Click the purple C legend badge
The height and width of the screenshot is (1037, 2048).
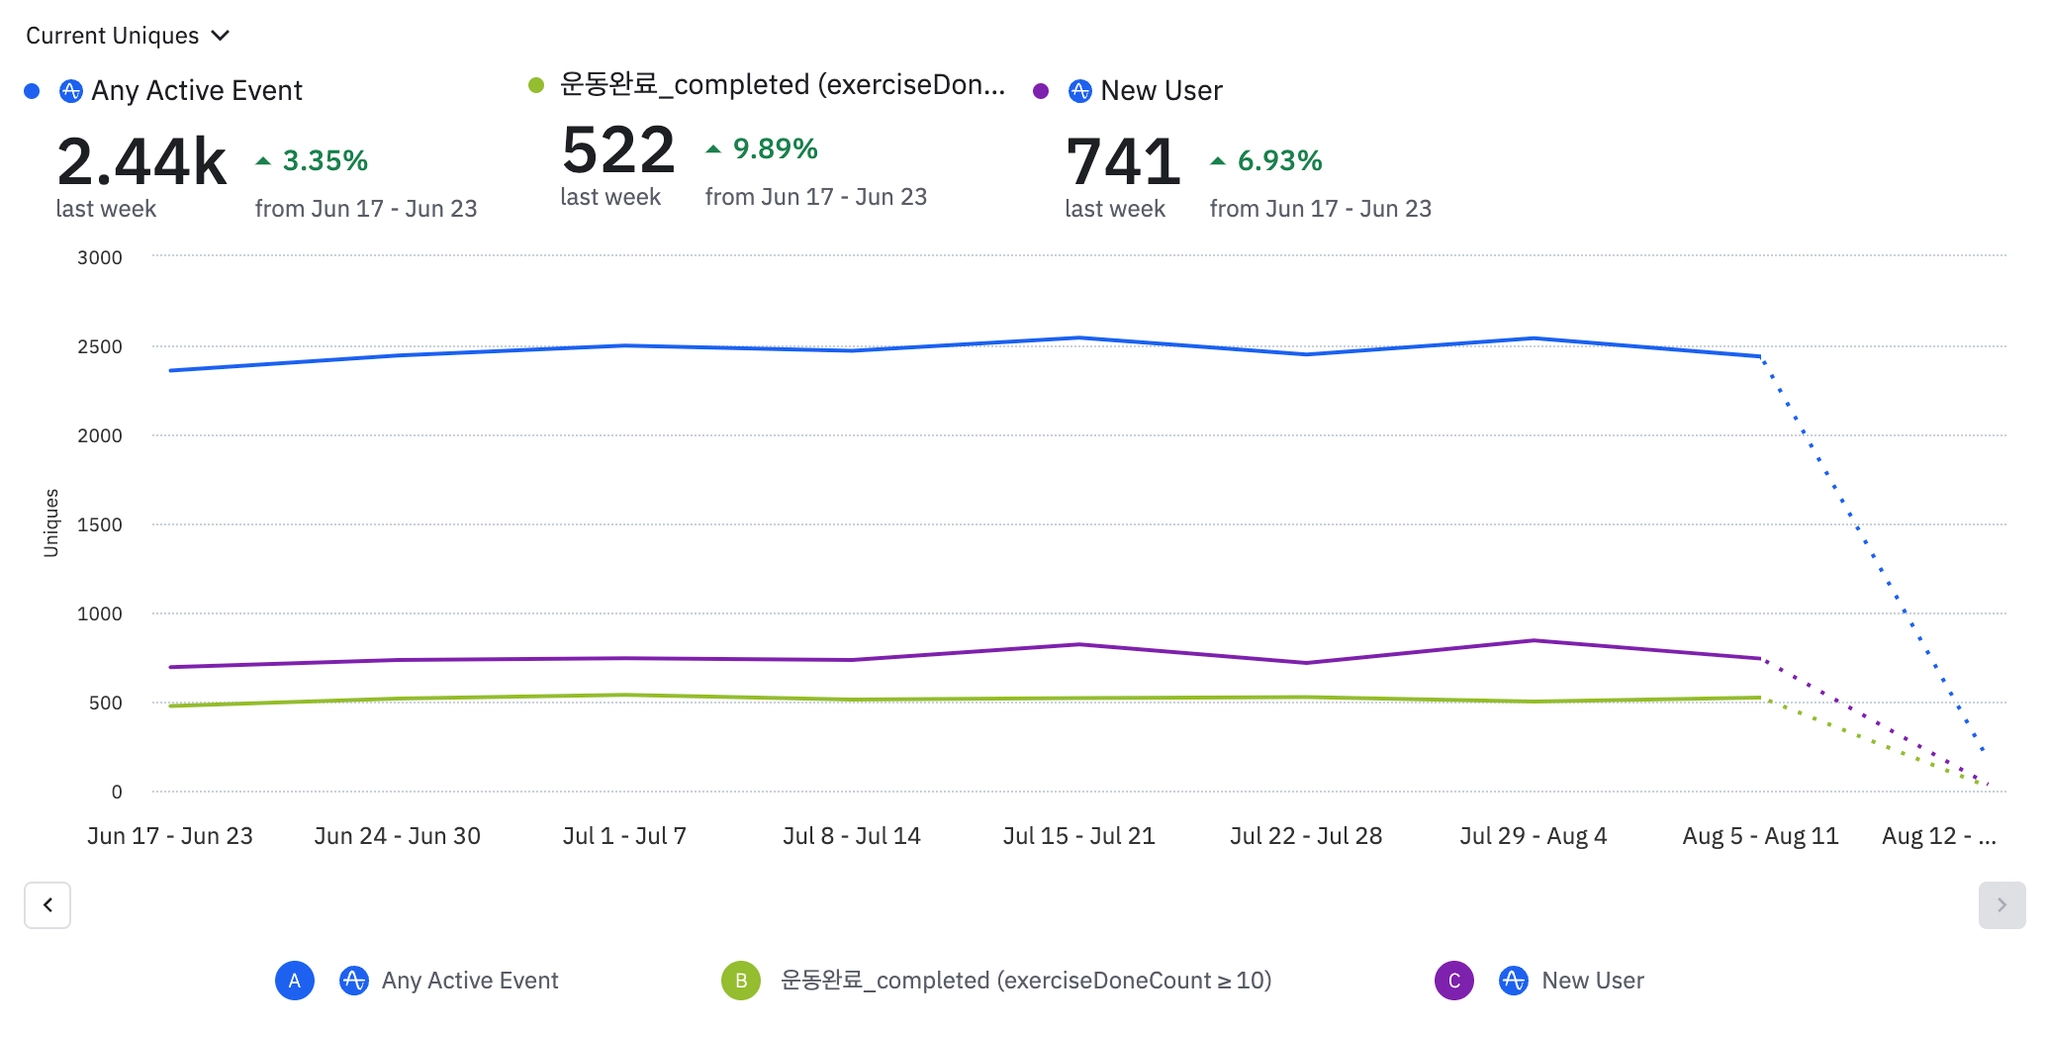1454,981
